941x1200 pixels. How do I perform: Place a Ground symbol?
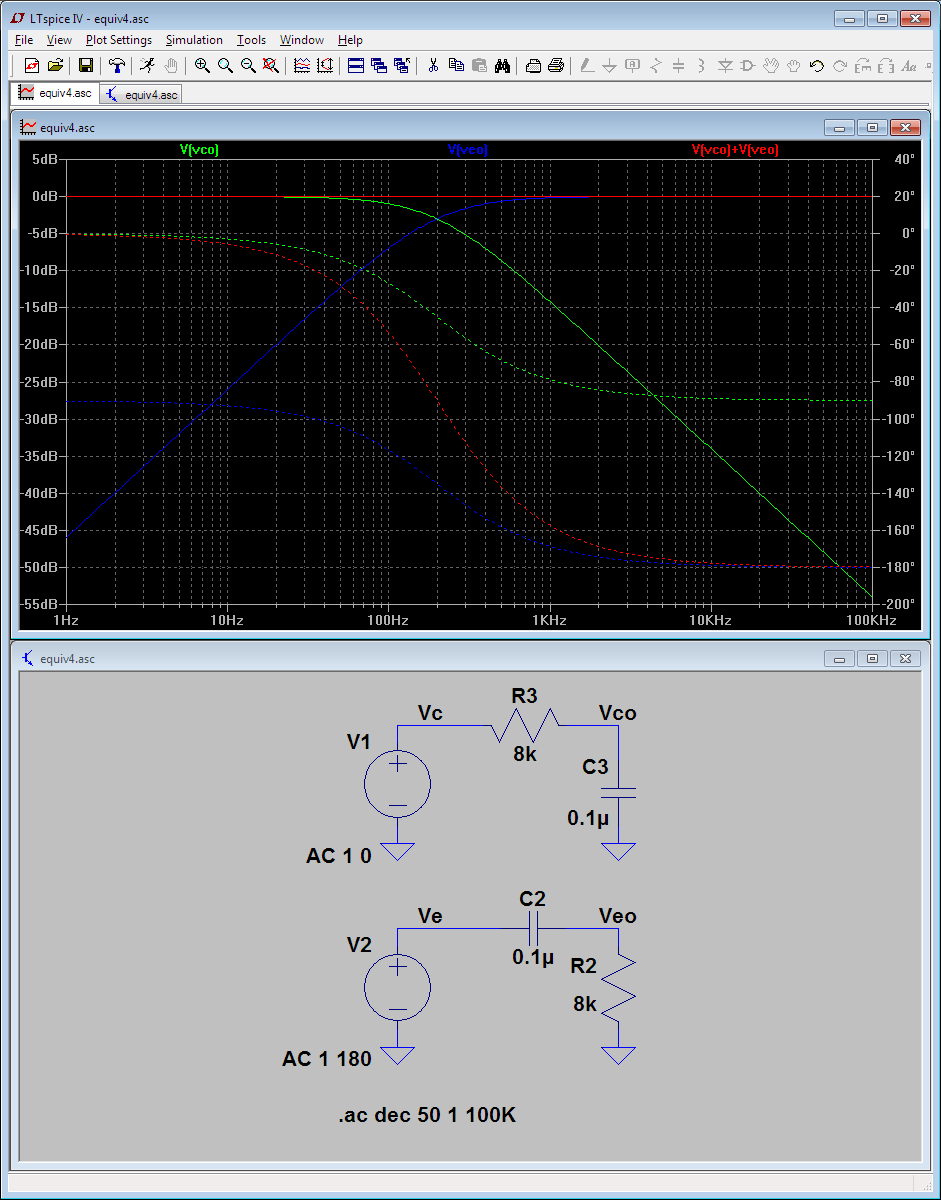pyautogui.click(x=609, y=65)
